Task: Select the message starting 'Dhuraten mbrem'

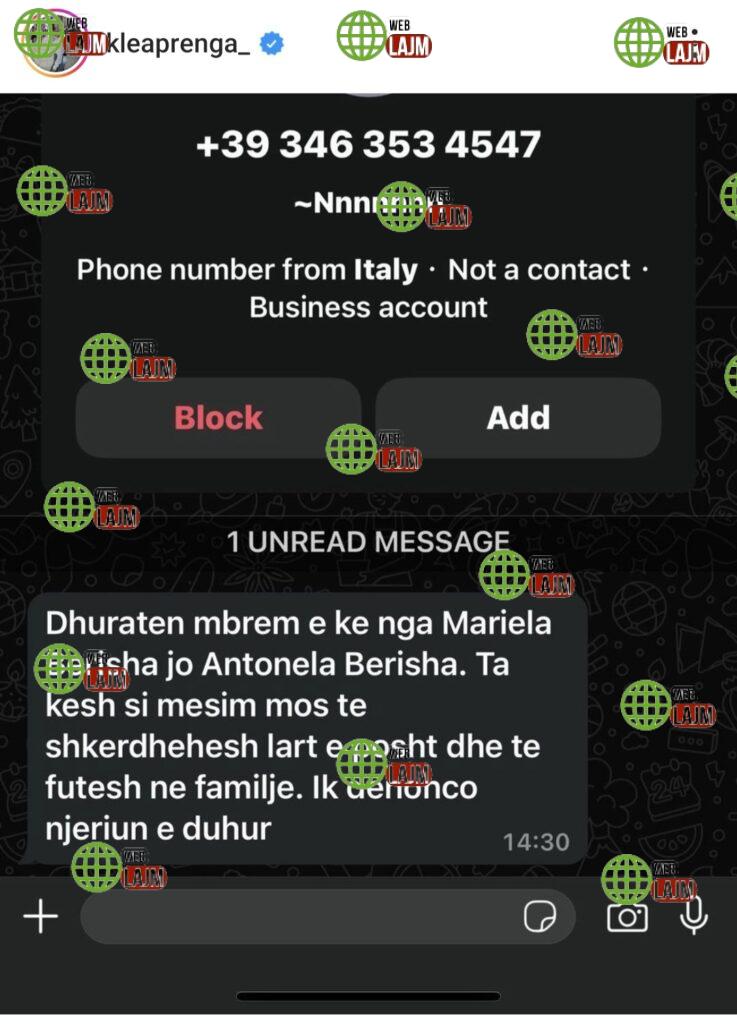Action: [x=307, y=729]
